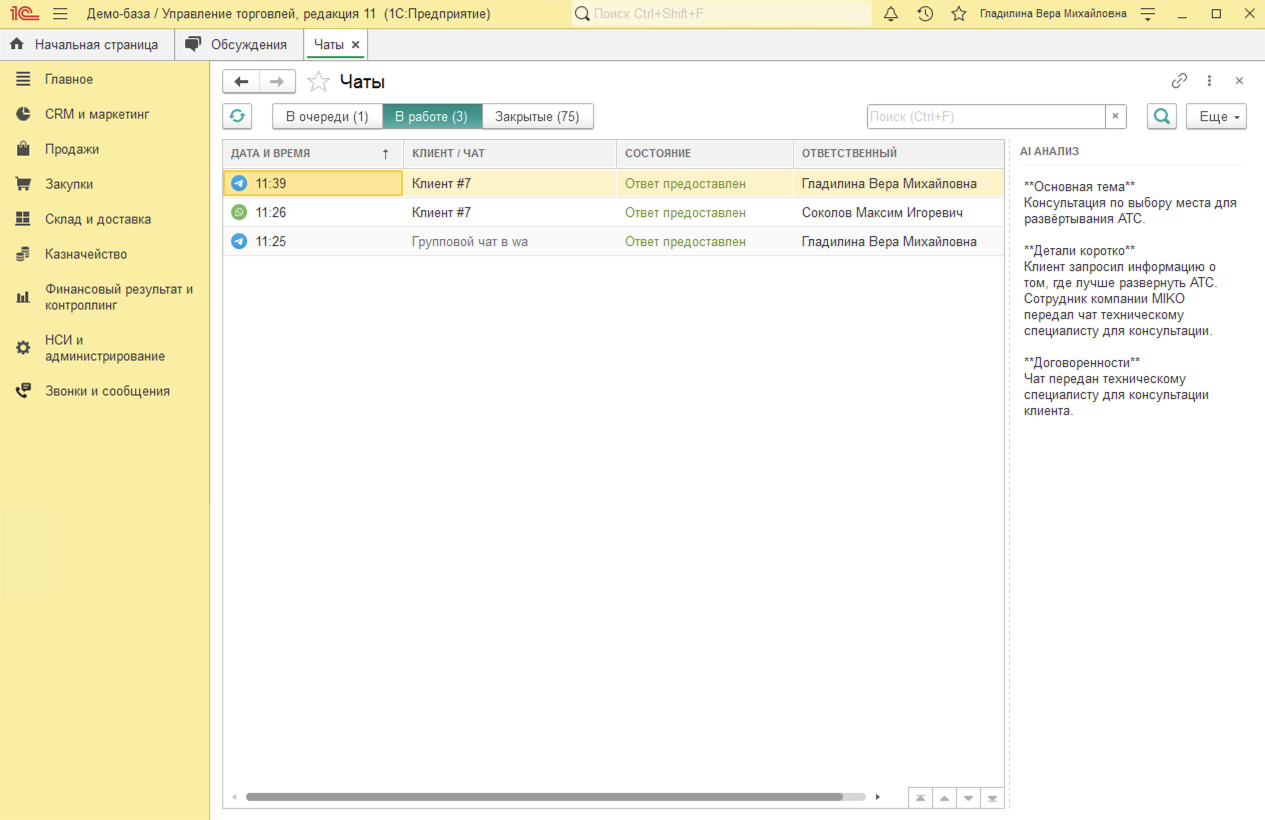Click the refresh chats list icon
The image size is (1265, 820).
(237, 116)
